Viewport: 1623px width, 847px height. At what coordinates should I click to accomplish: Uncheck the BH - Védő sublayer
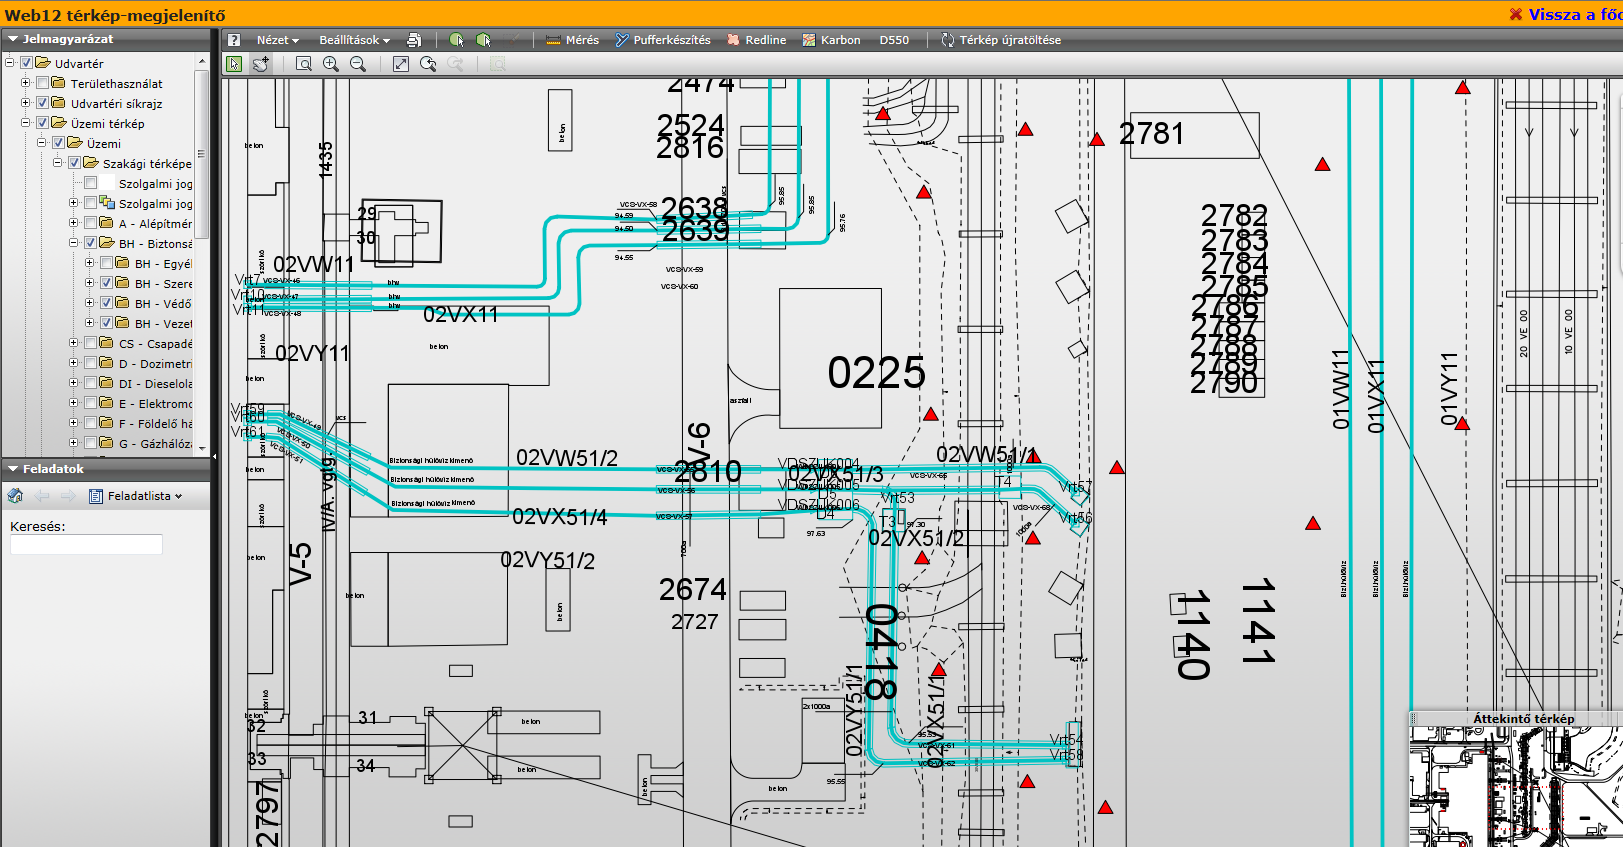click(x=107, y=303)
